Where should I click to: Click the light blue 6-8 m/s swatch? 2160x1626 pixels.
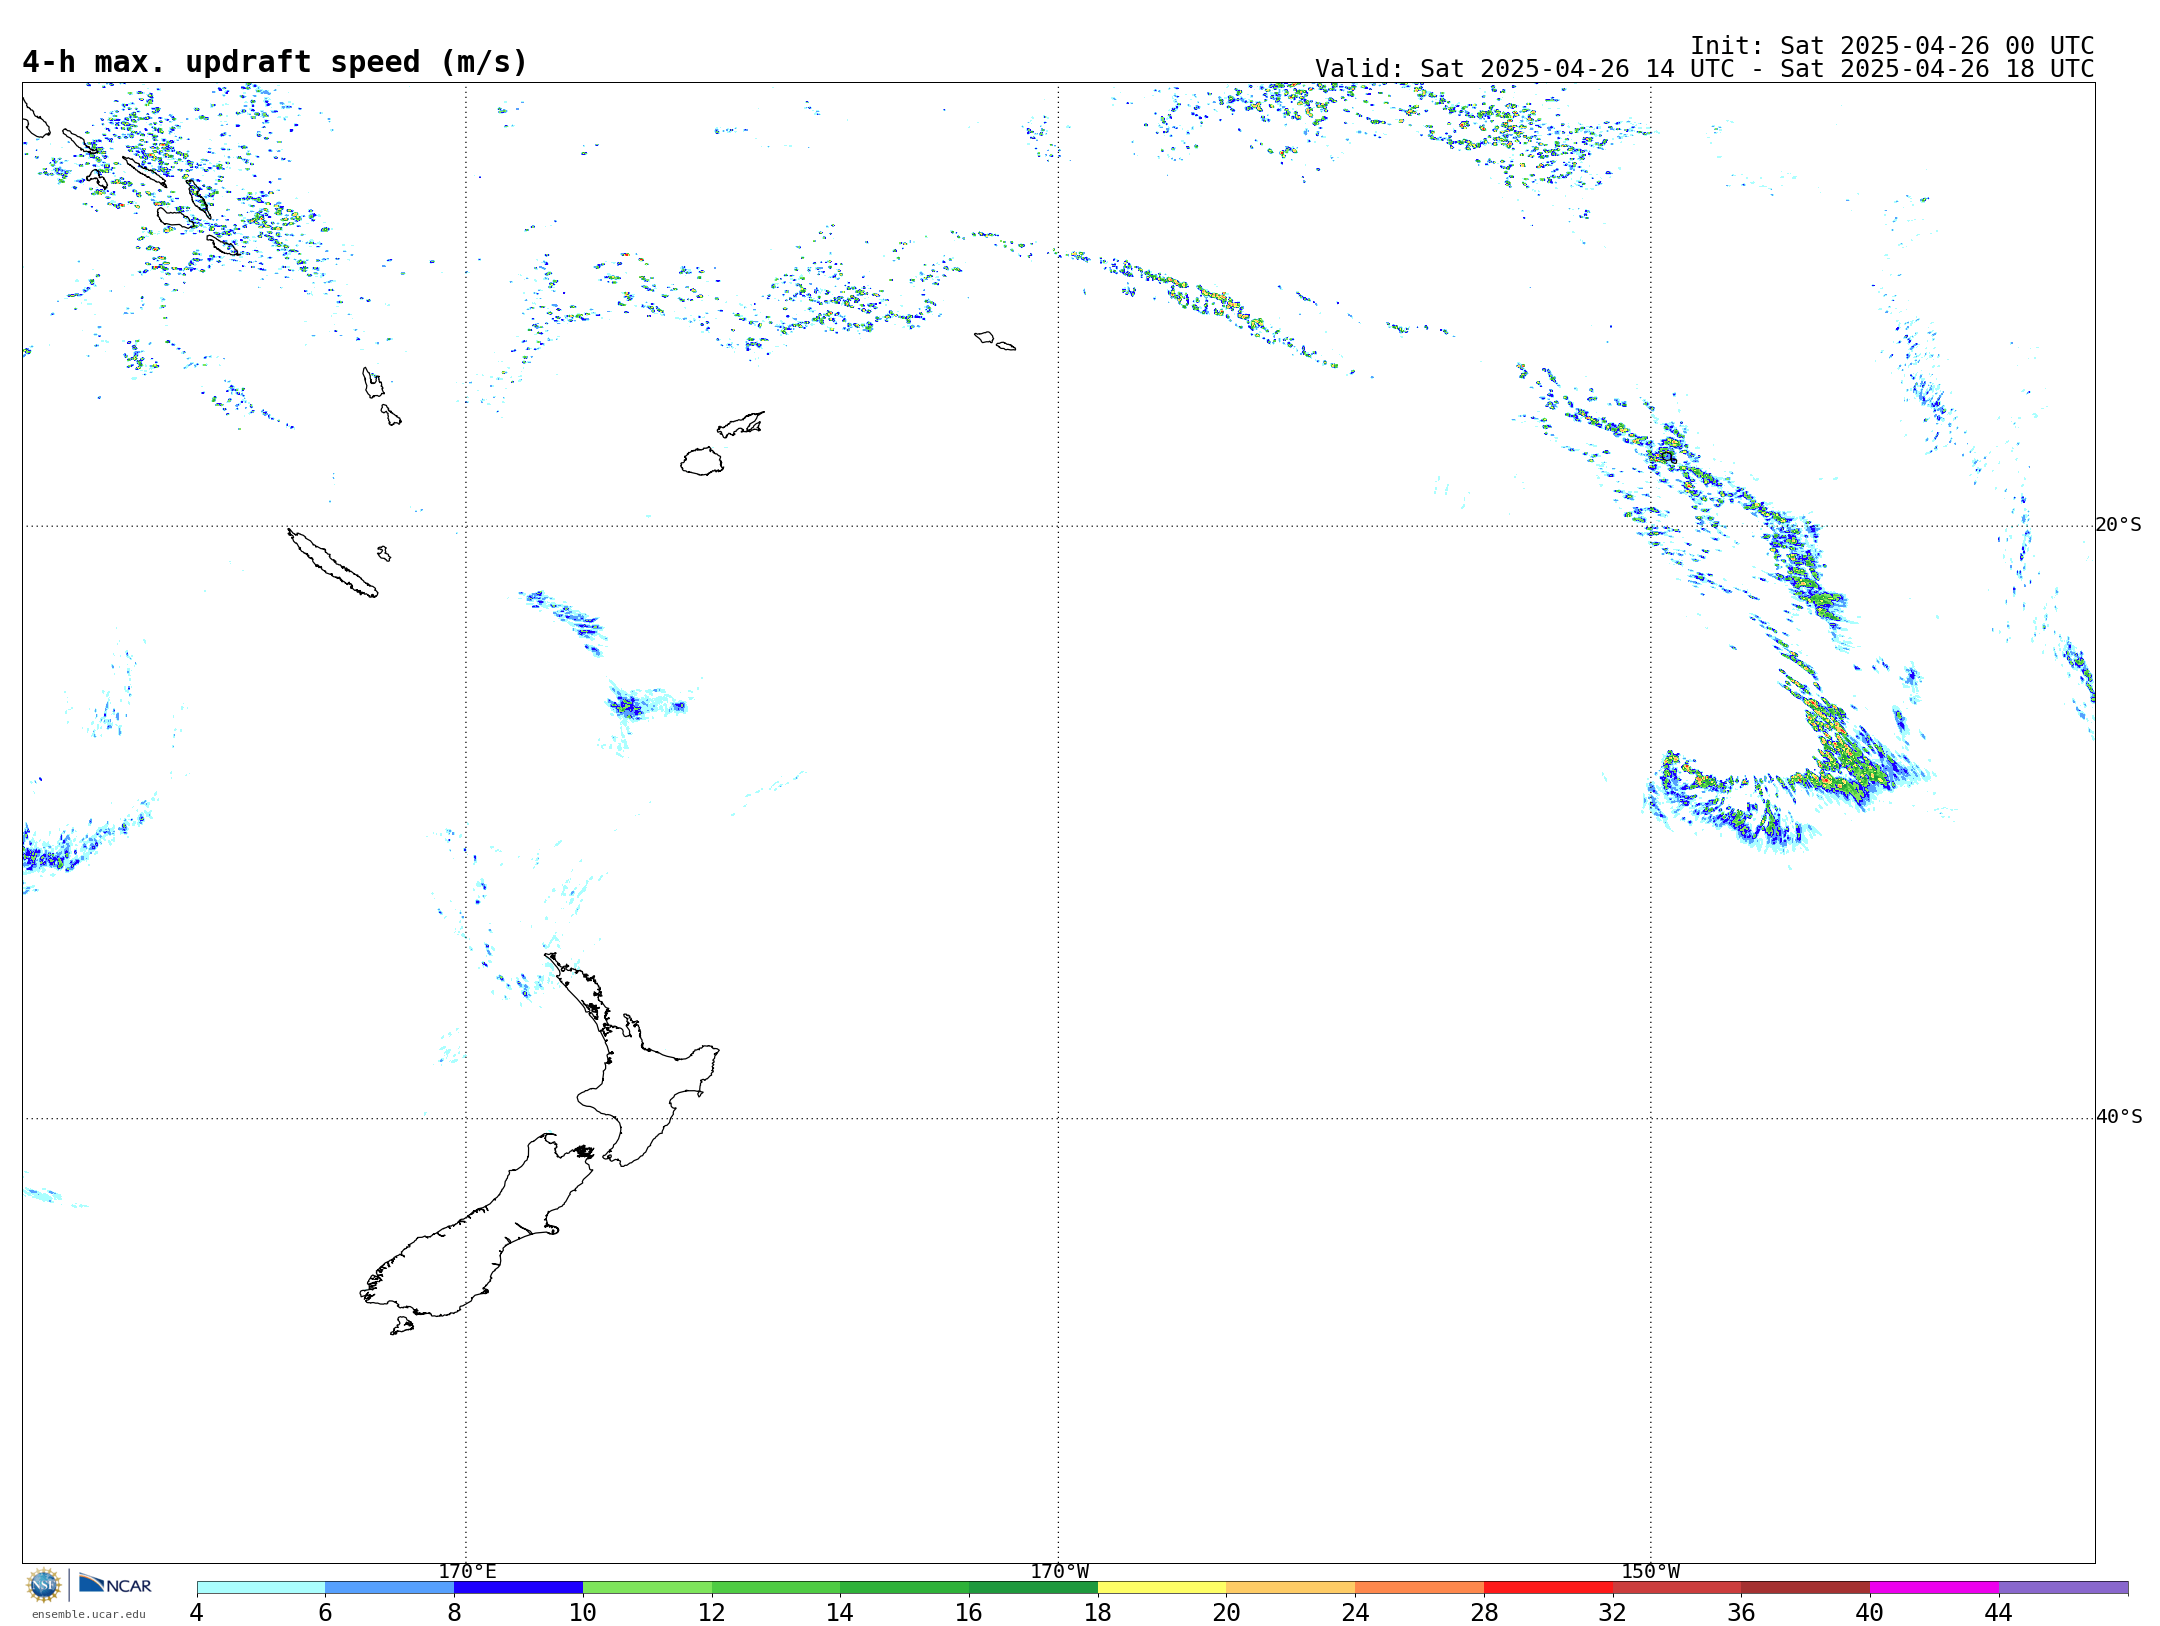pyautogui.click(x=390, y=1588)
